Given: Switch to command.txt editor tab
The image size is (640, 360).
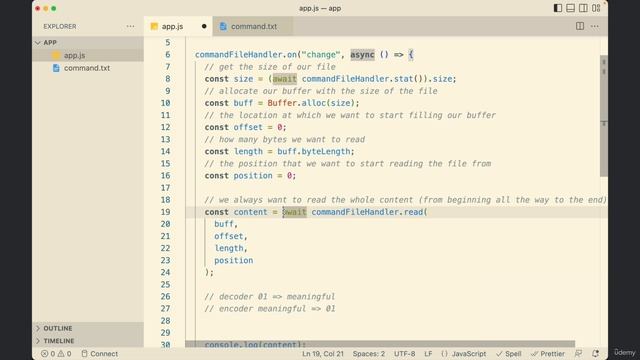Looking at the screenshot, I should [x=253, y=26].
